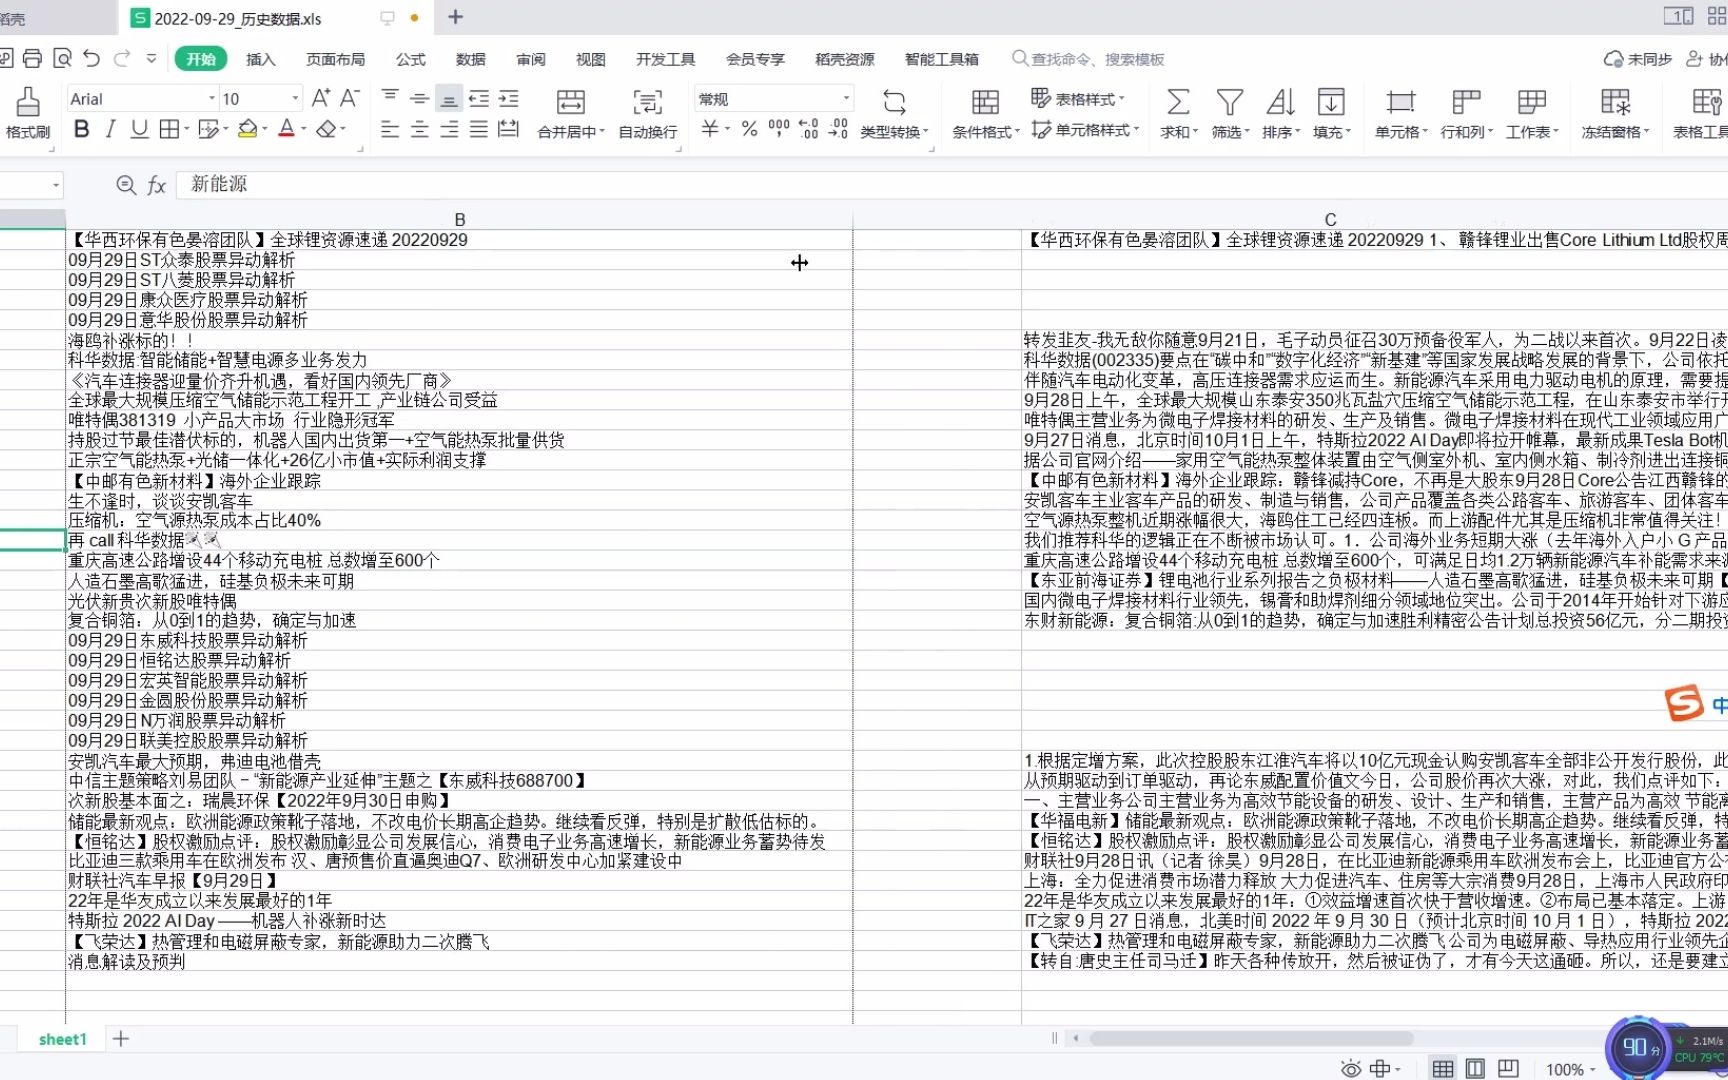Screen dimensions: 1728x1080
Task: Click the insert function fx icon
Action: [x=156, y=184]
